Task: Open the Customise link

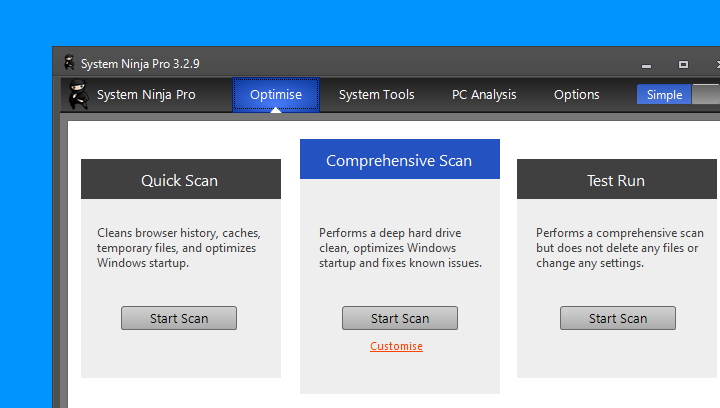Action: [396, 346]
